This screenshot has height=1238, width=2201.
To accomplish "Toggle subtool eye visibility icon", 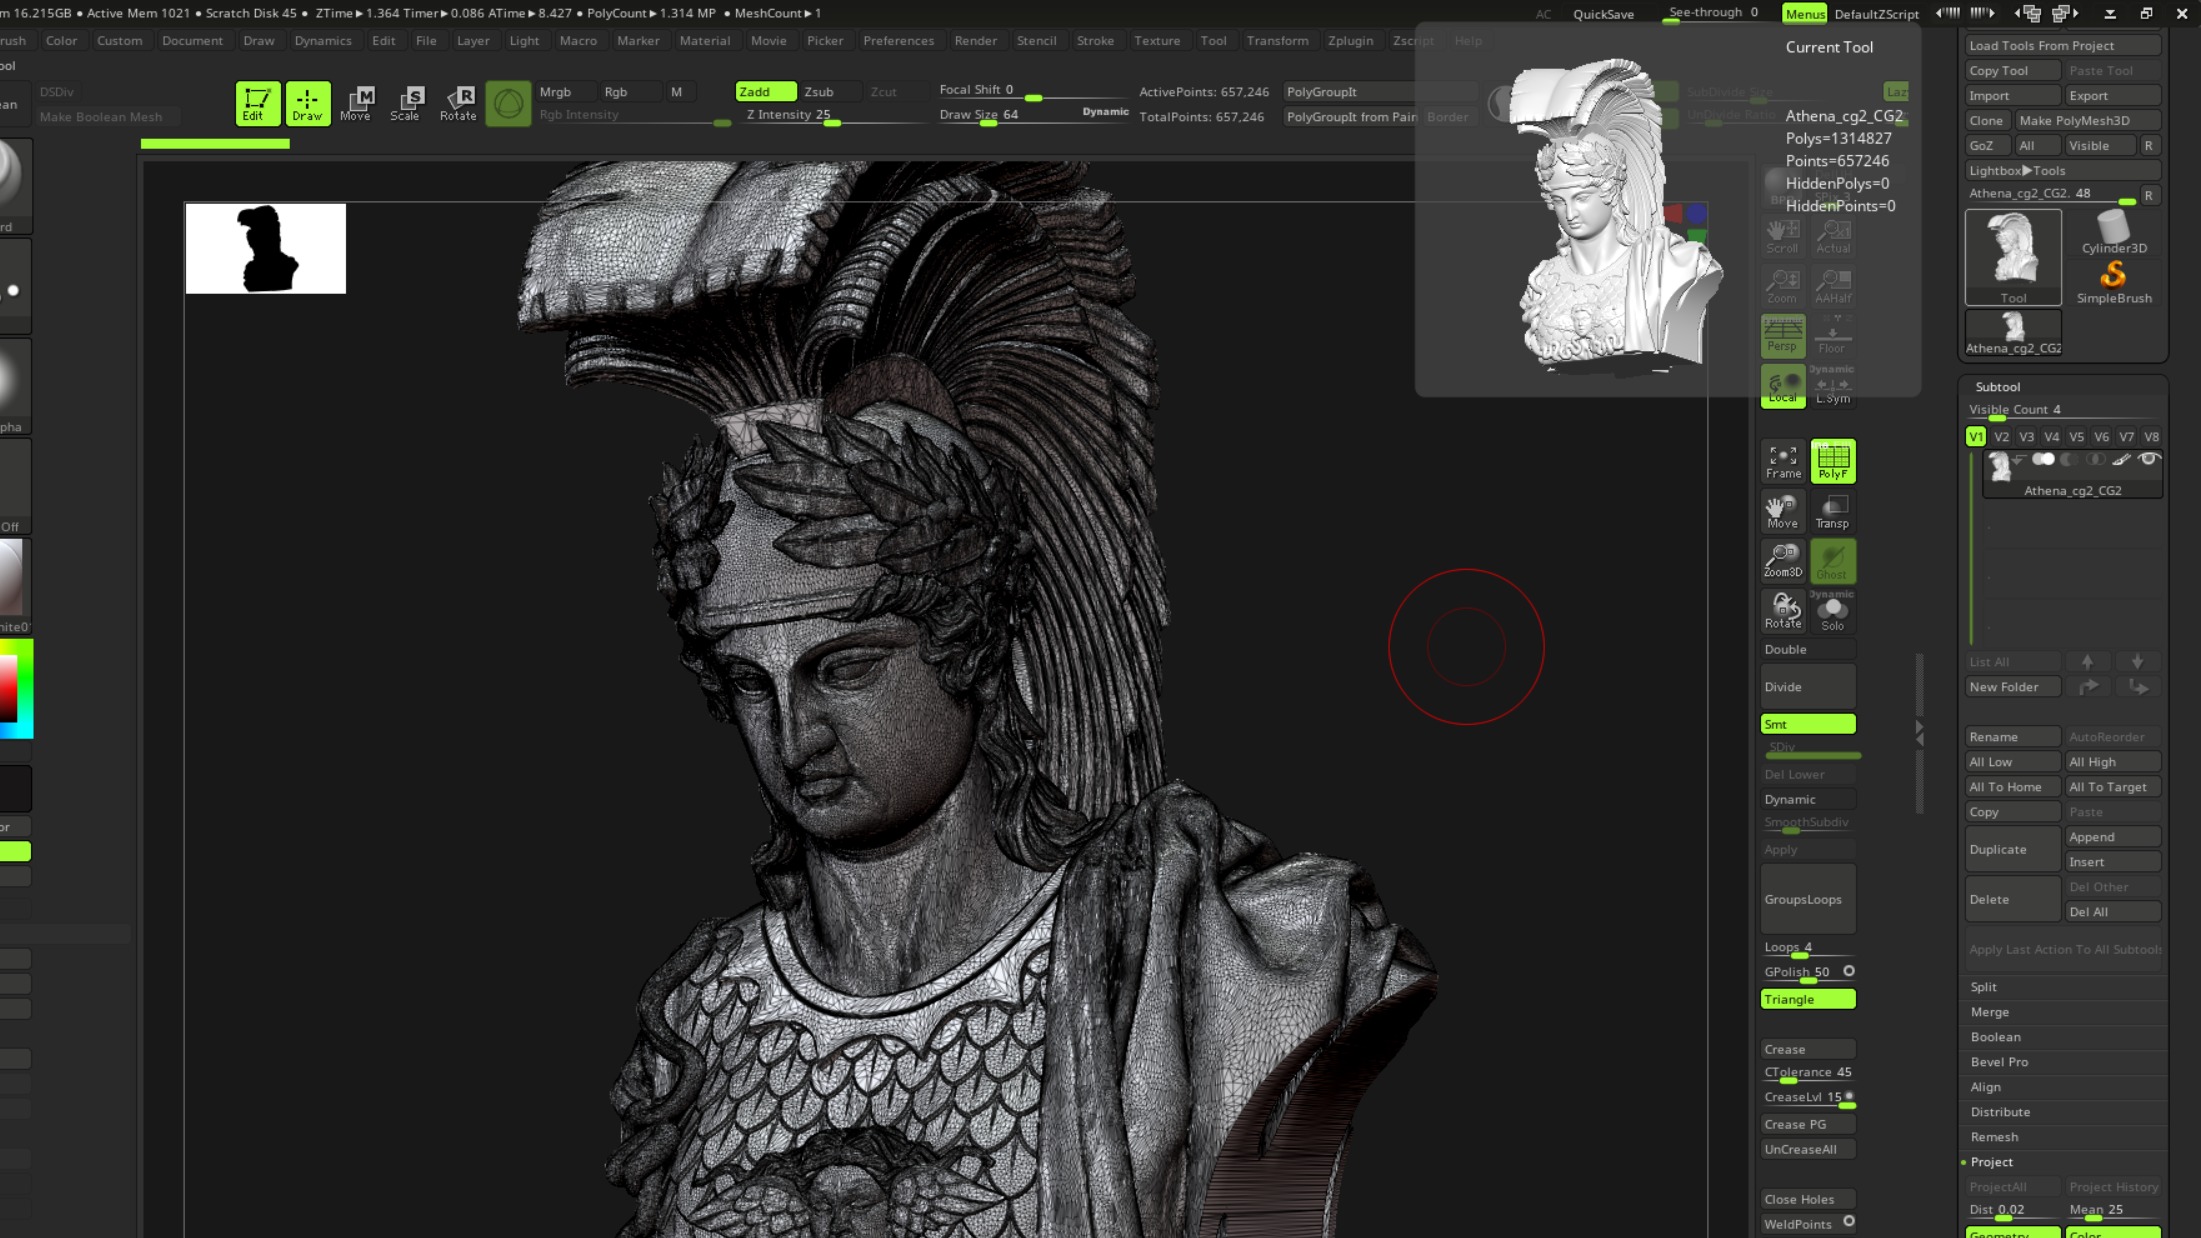I will [2148, 459].
